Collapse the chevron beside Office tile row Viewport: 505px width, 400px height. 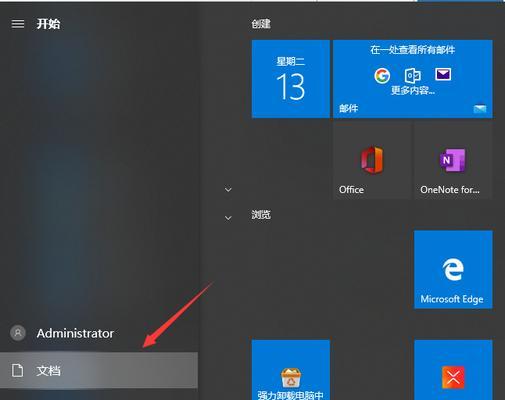click(x=228, y=190)
